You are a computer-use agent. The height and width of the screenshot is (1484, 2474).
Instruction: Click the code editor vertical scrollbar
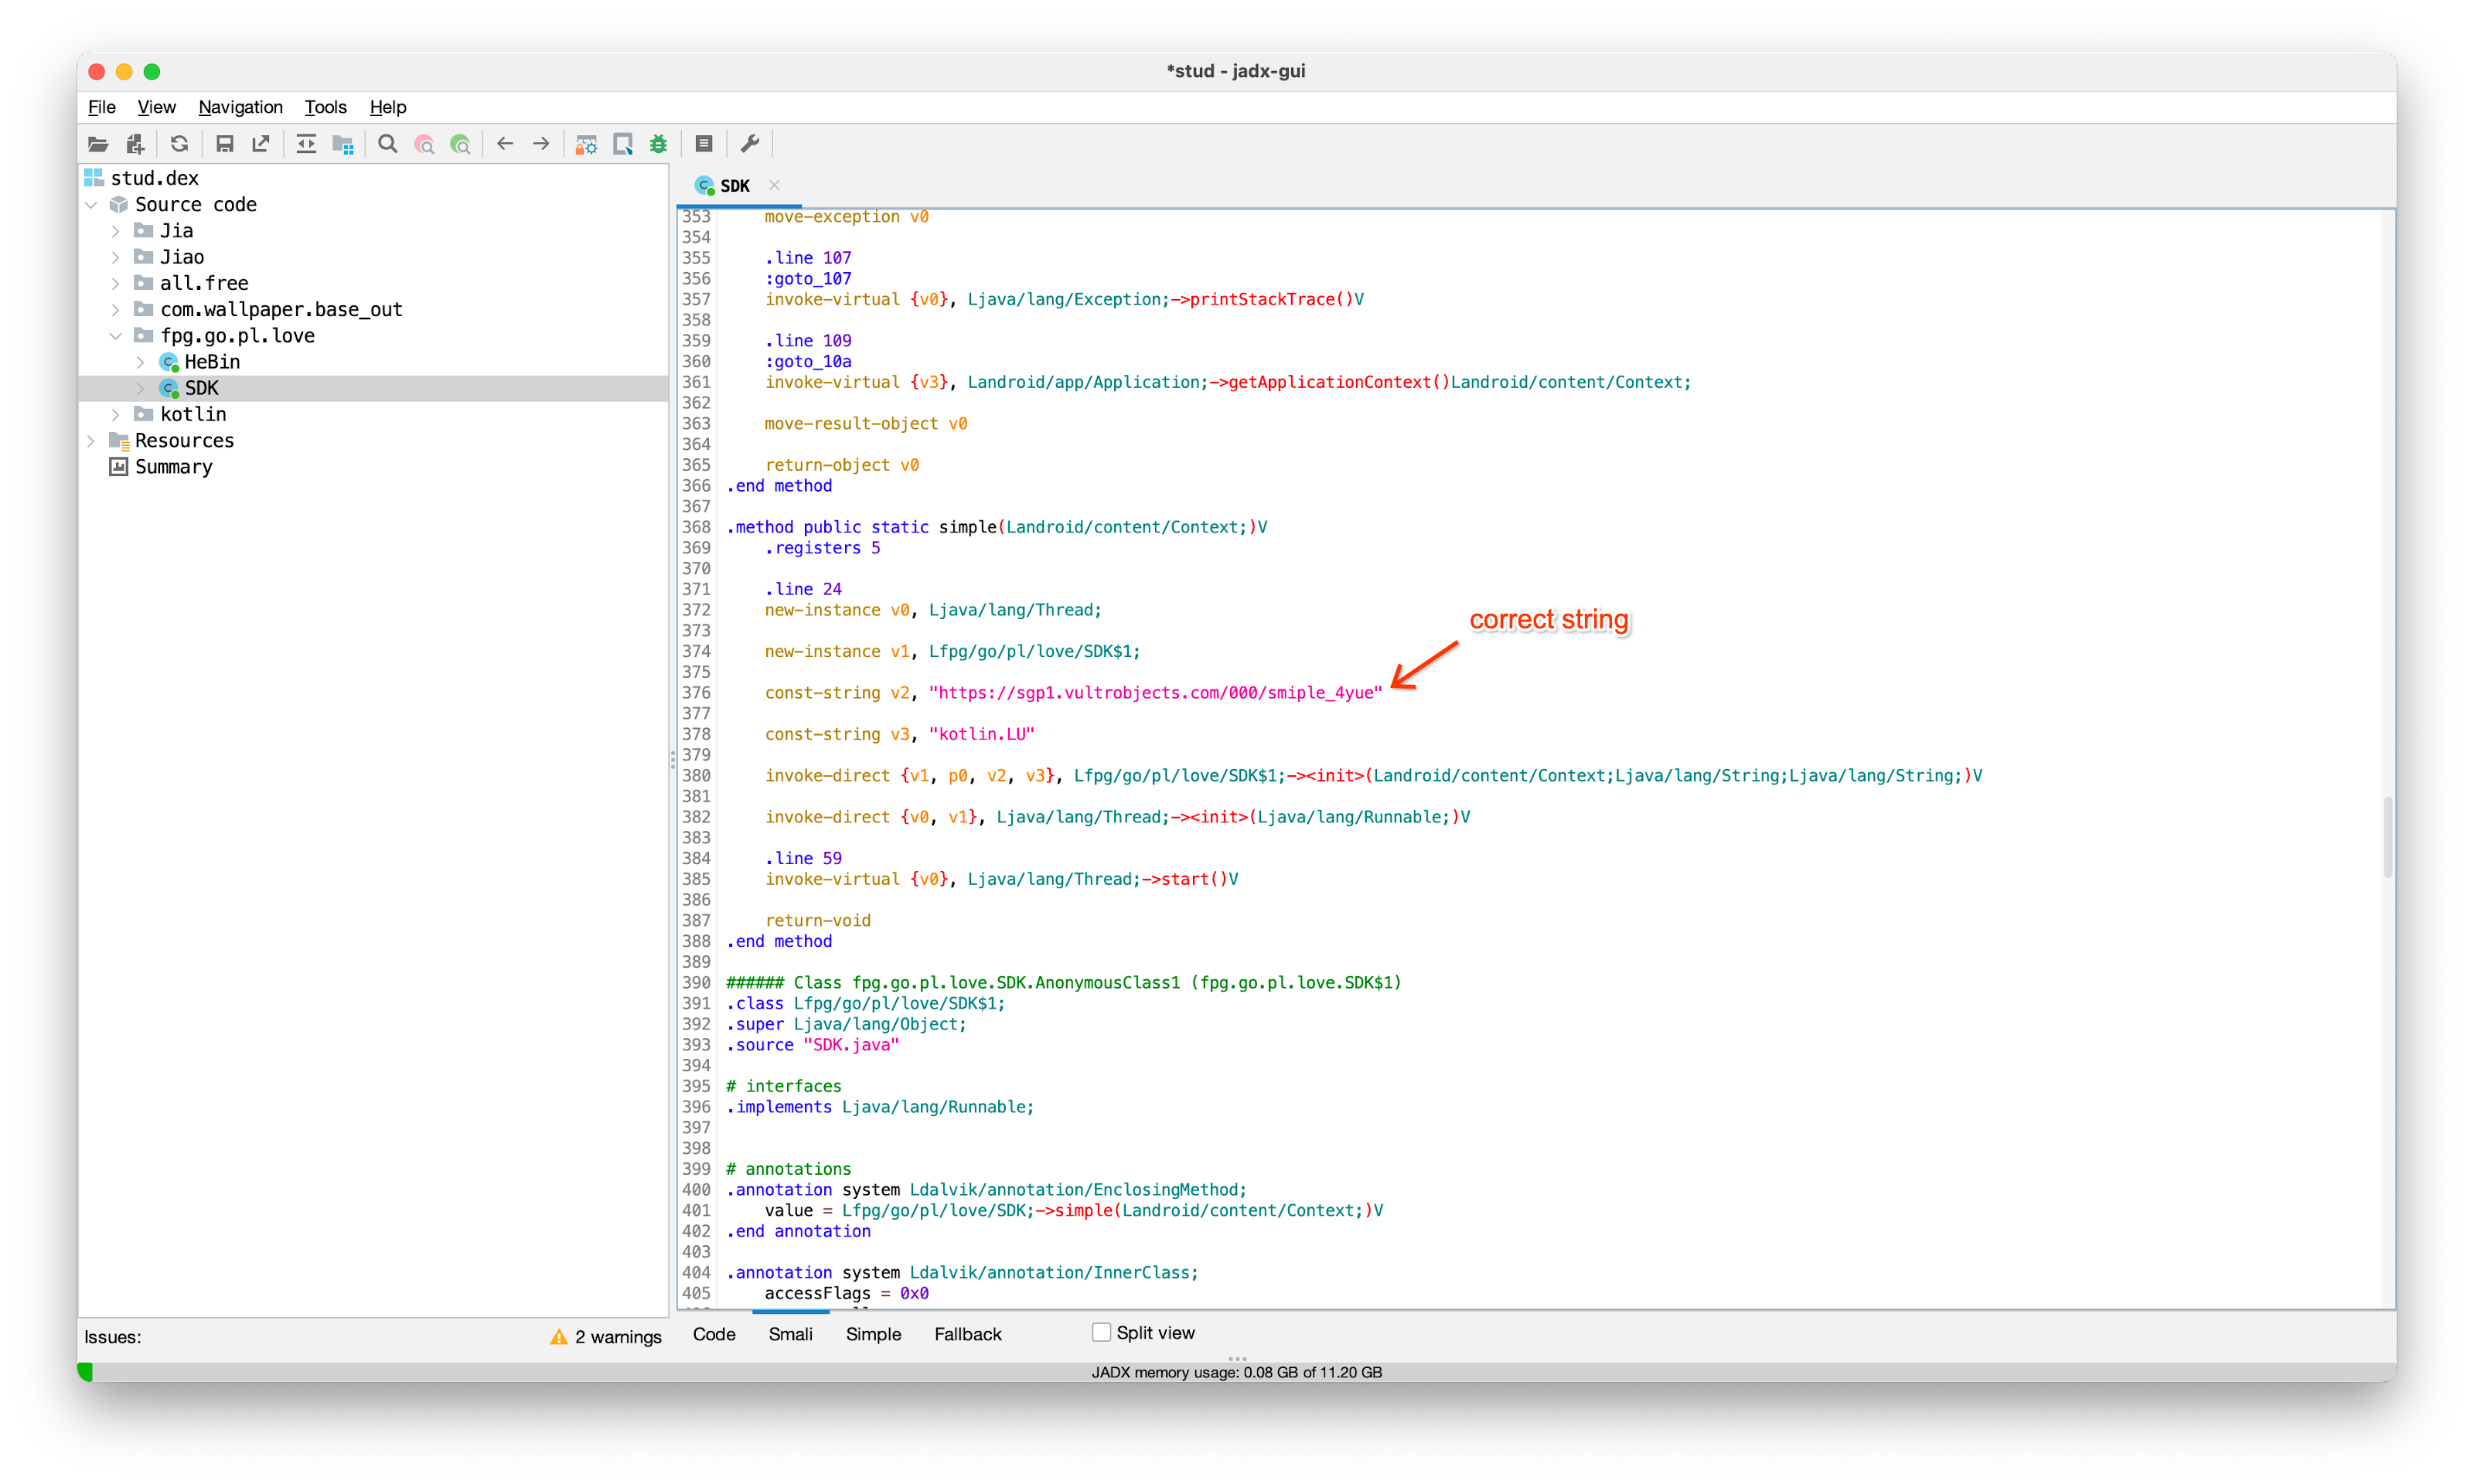point(2387,836)
